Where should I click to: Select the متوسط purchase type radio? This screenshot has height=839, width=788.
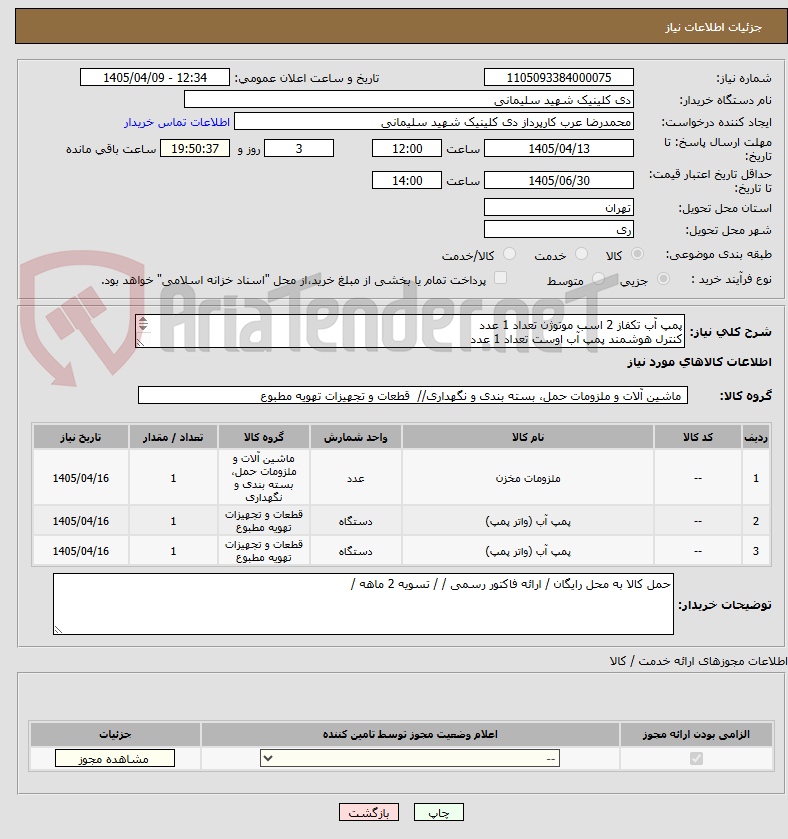(x=598, y=279)
